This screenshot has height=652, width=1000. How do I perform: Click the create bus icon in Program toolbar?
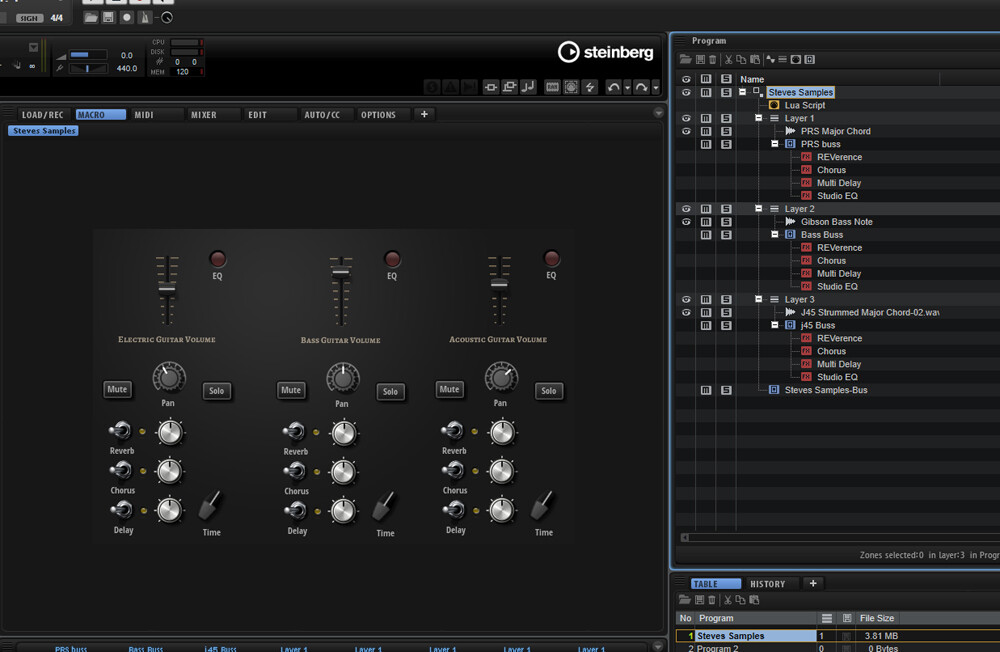tap(810, 59)
